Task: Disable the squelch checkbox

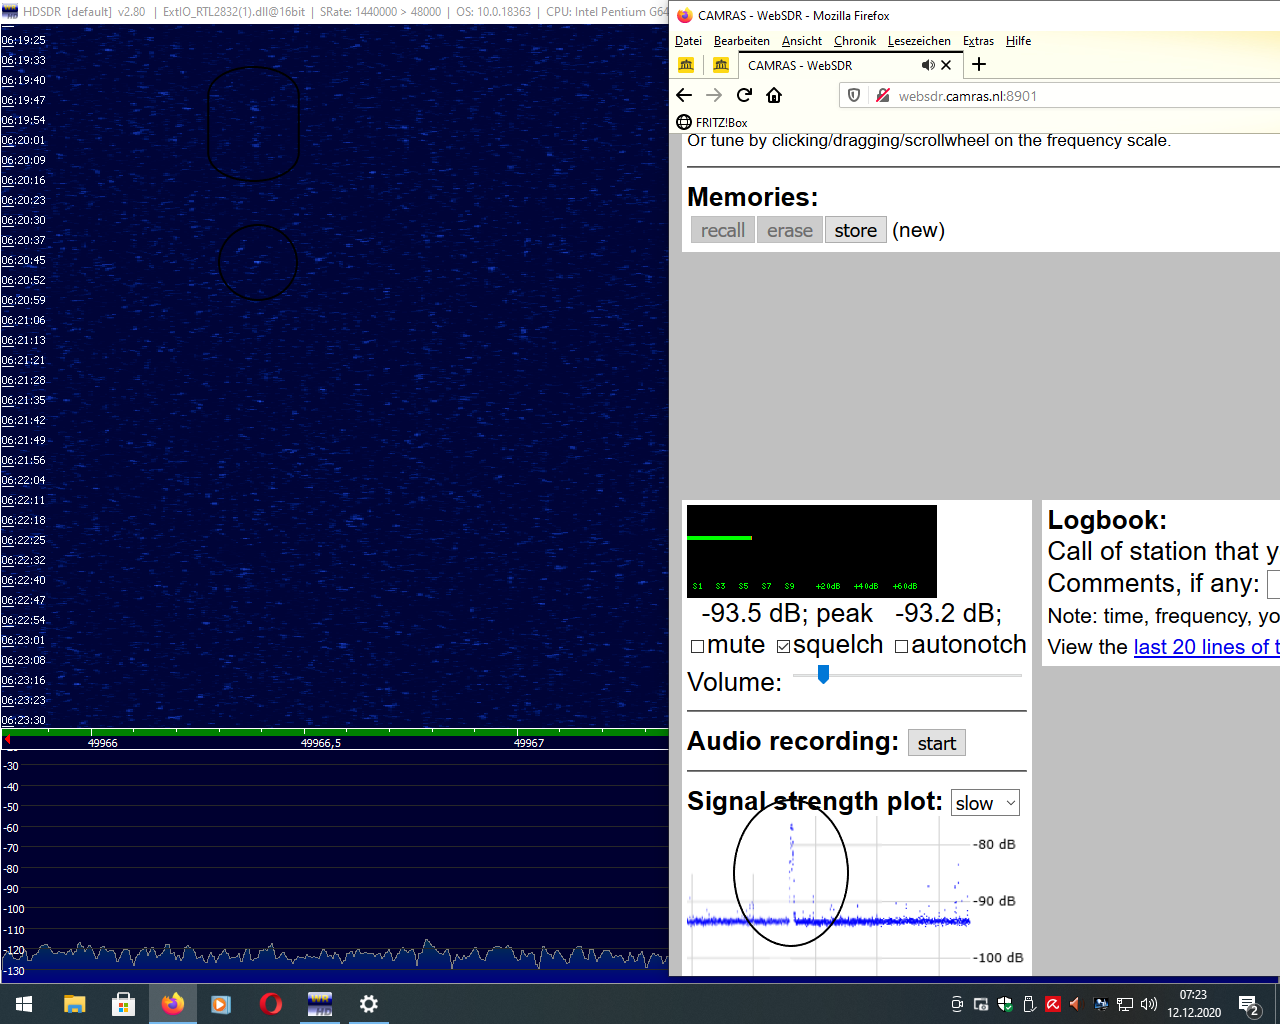Action: 784,646
